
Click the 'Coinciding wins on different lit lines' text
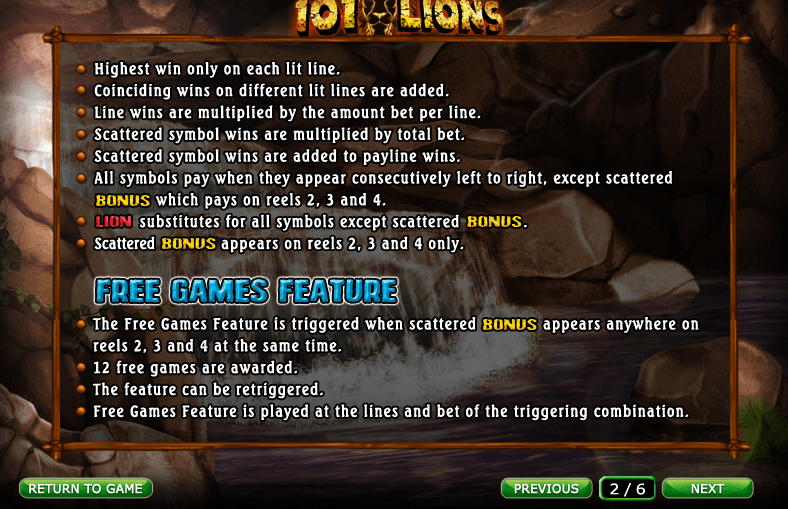(271, 91)
